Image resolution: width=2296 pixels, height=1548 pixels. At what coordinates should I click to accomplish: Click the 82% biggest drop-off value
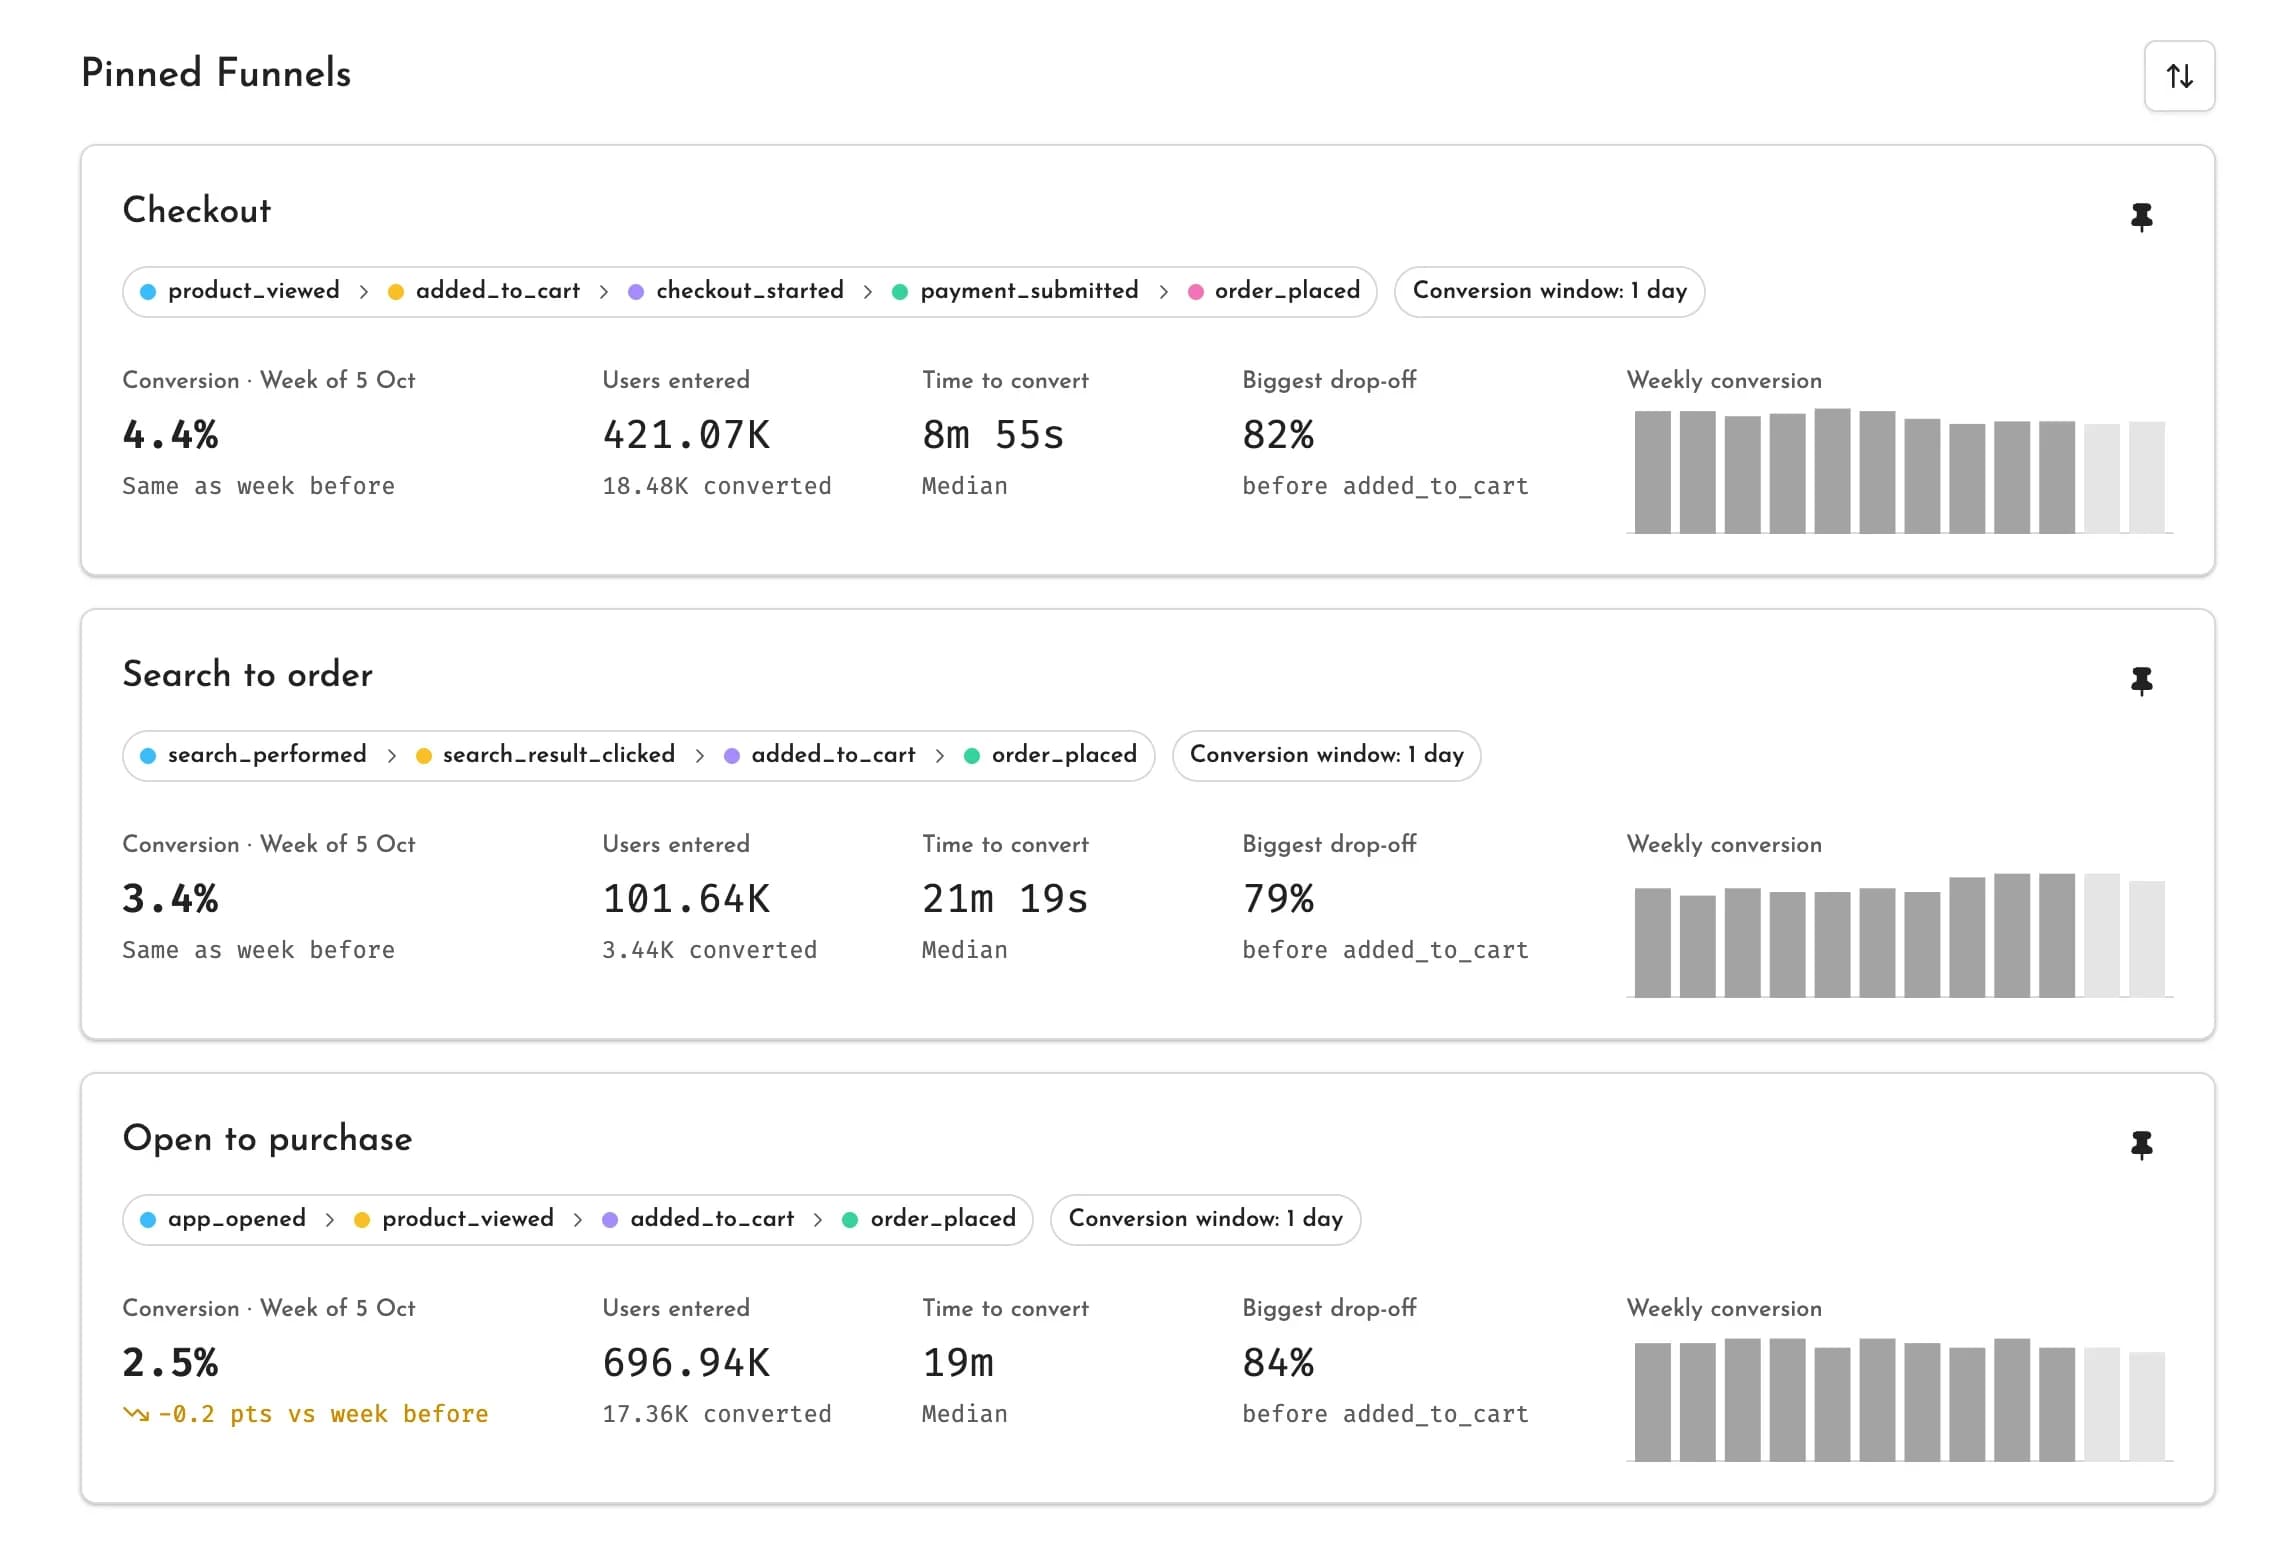[x=1278, y=435]
